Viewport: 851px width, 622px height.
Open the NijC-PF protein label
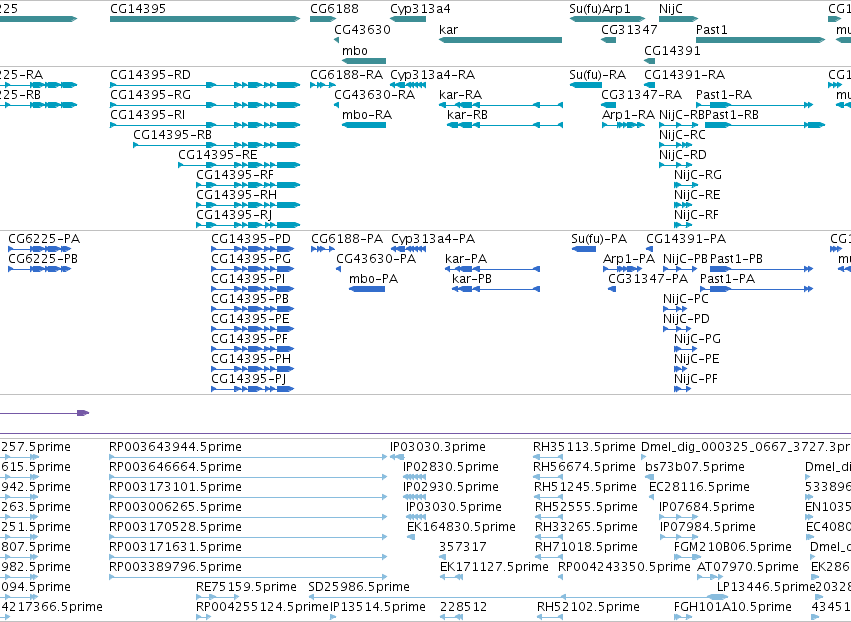click(696, 379)
